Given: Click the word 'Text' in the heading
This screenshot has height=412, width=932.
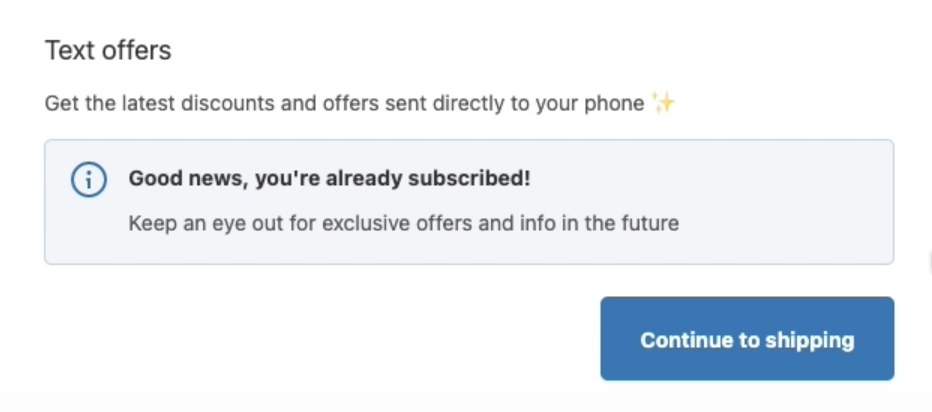Looking at the screenshot, I should (70, 51).
